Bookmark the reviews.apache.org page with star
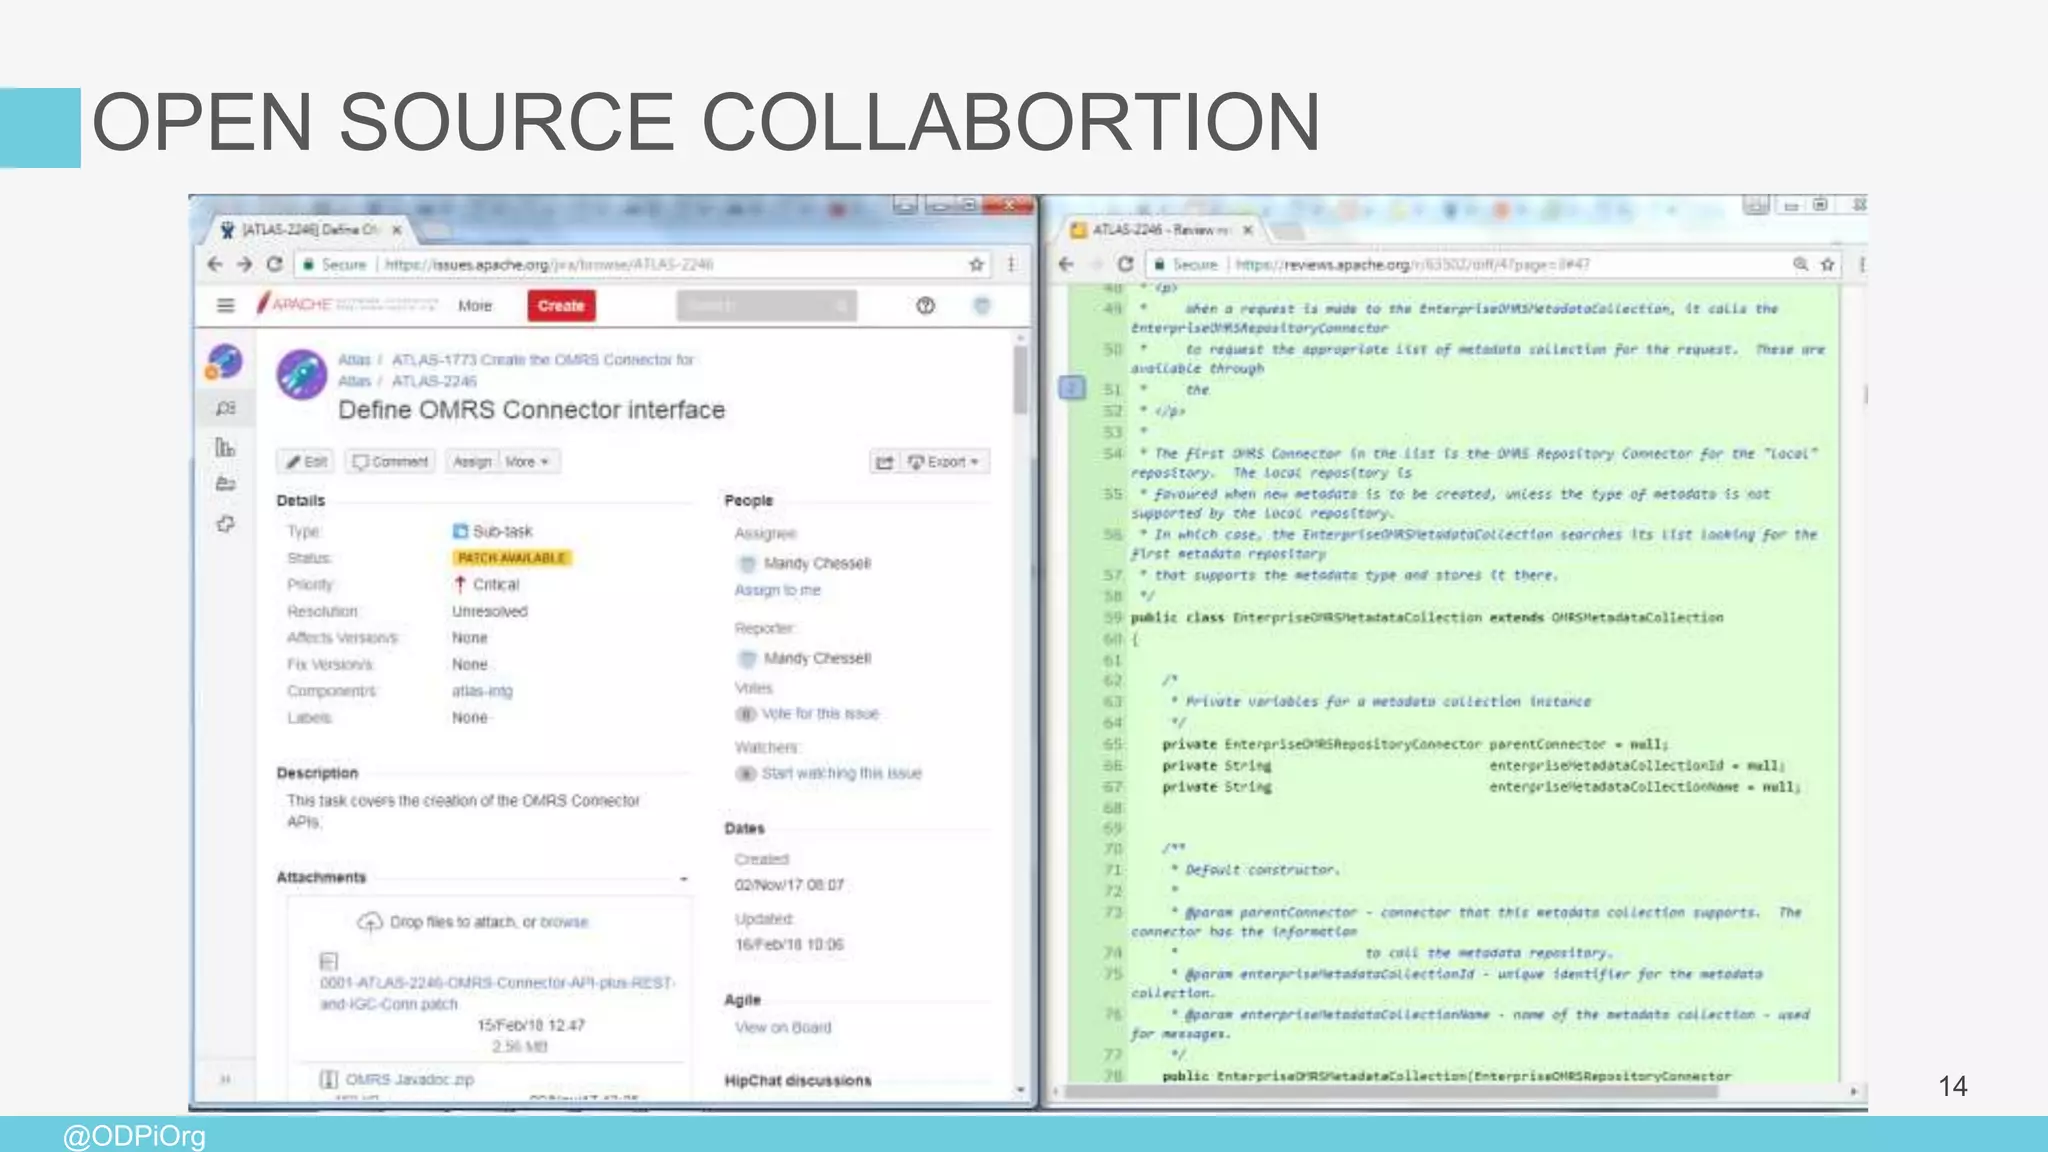The image size is (2048, 1152). pos(1828,264)
